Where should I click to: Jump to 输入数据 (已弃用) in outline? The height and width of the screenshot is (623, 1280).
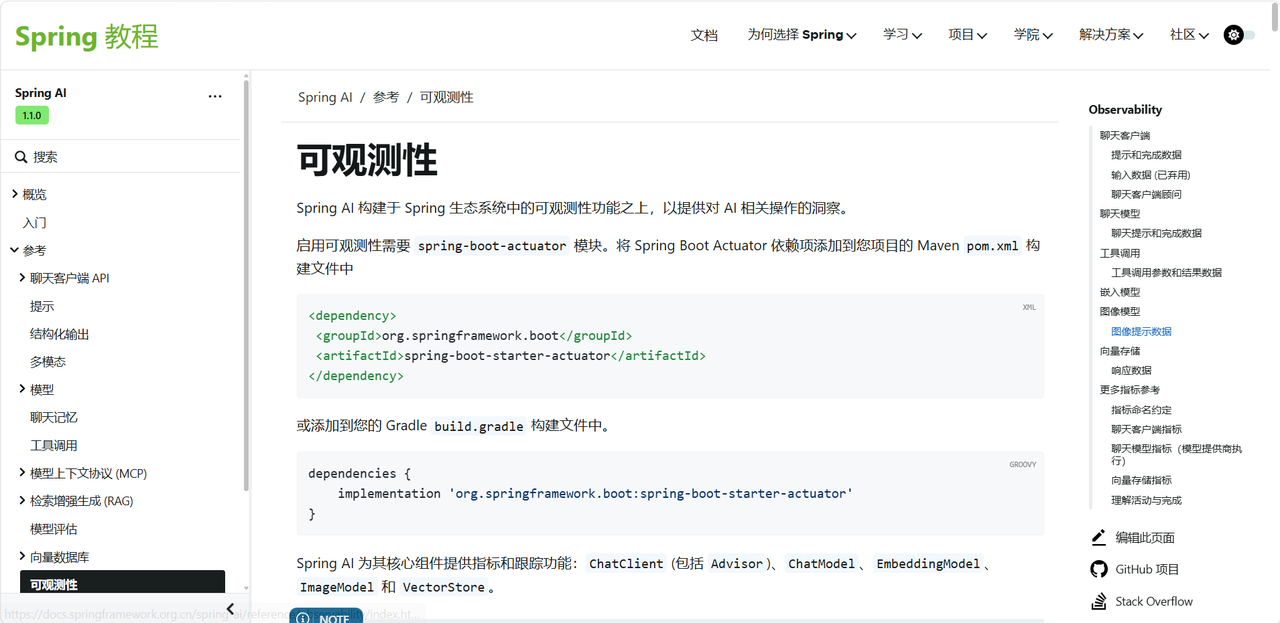[x=1151, y=175]
